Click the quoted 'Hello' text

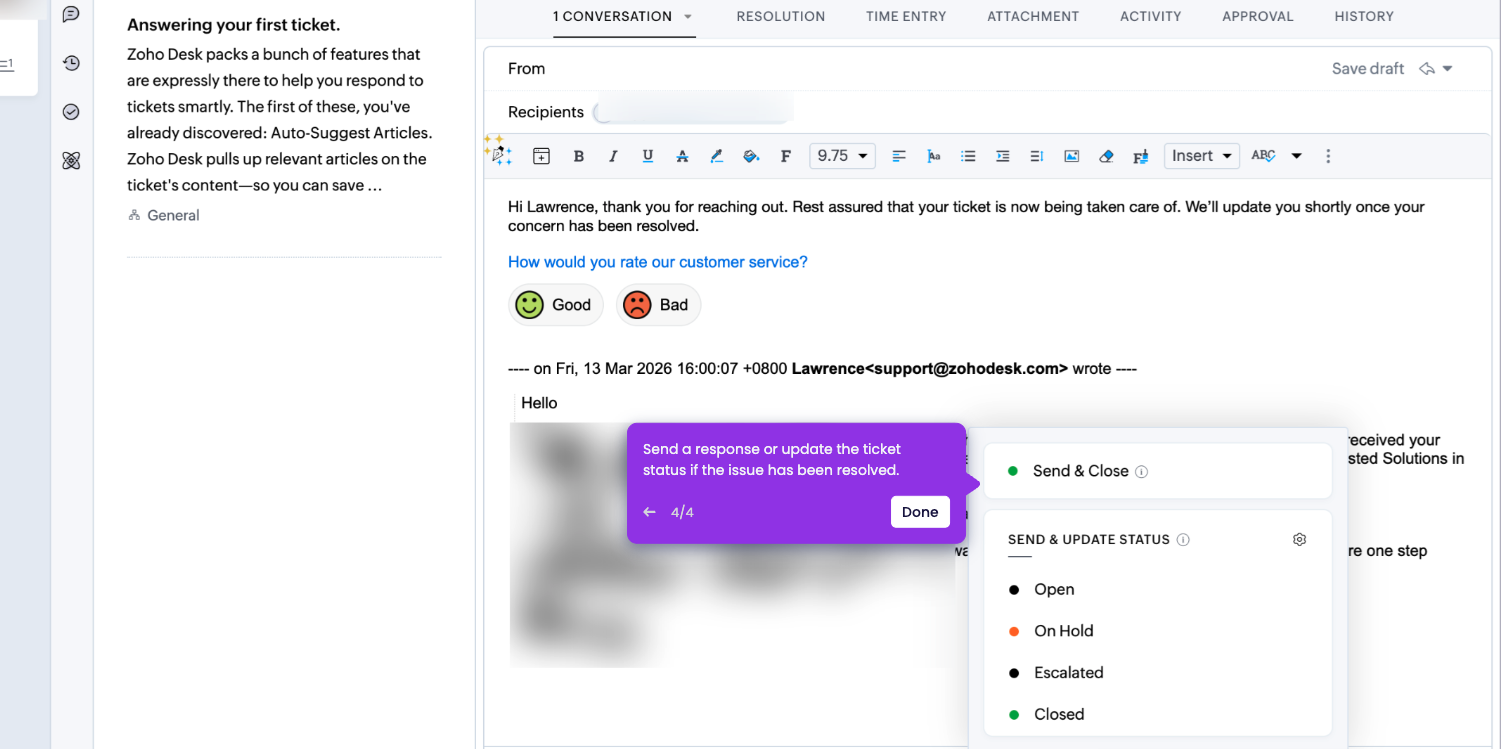(x=539, y=403)
